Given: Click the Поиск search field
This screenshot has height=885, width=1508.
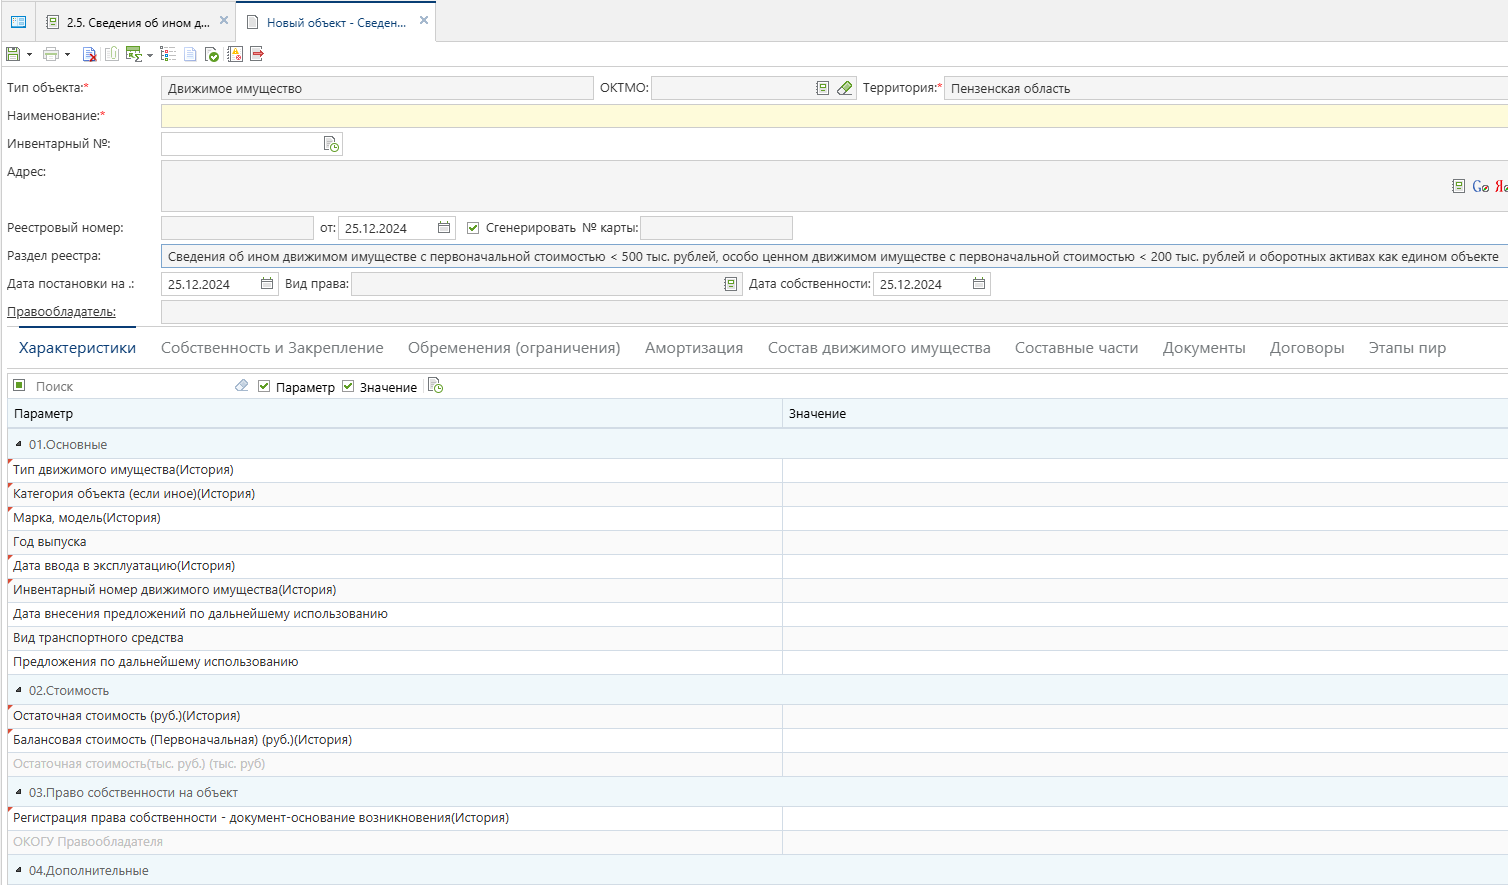Looking at the screenshot, I should [130, 386].
